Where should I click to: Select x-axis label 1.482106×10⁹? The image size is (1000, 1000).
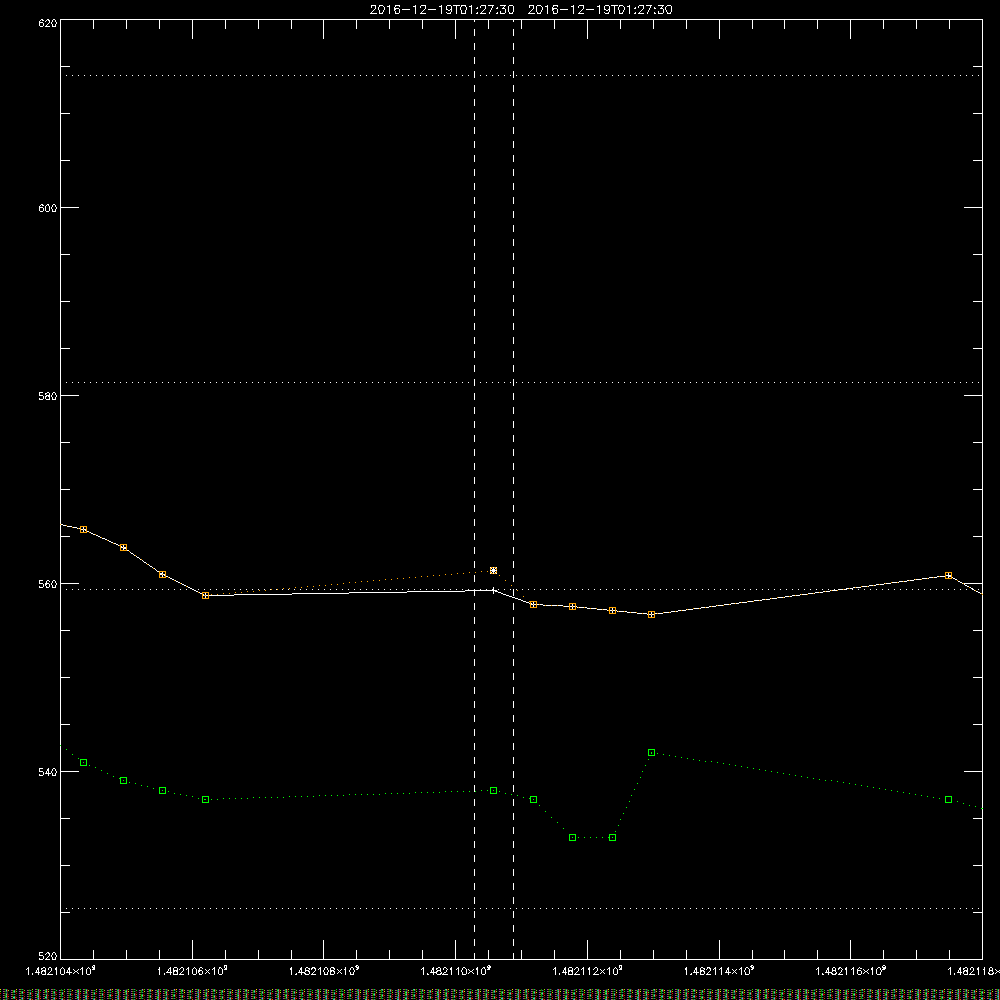click(x=192, y=971)
